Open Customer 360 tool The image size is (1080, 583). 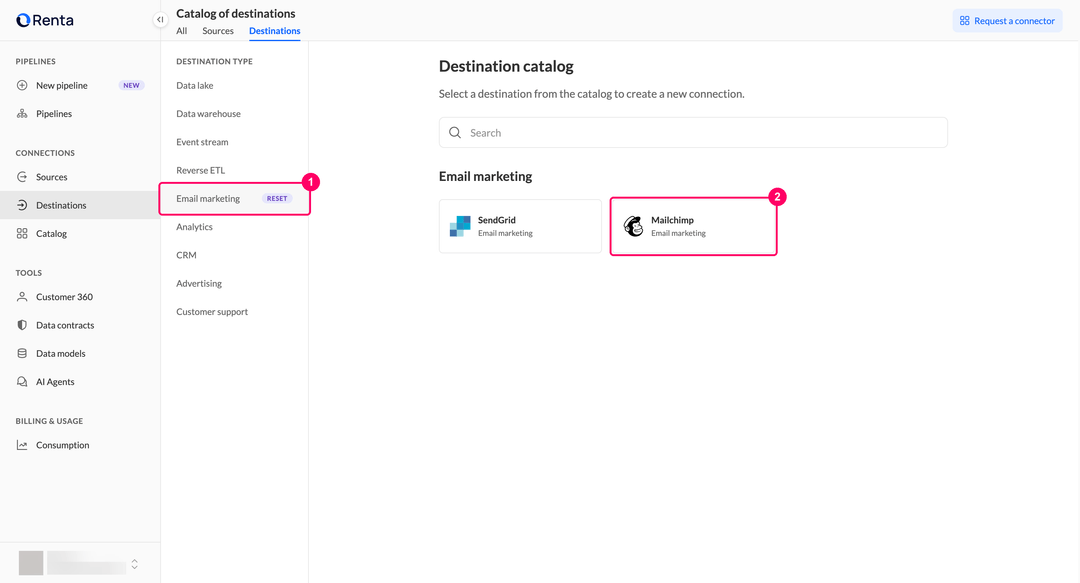(80, 297)
